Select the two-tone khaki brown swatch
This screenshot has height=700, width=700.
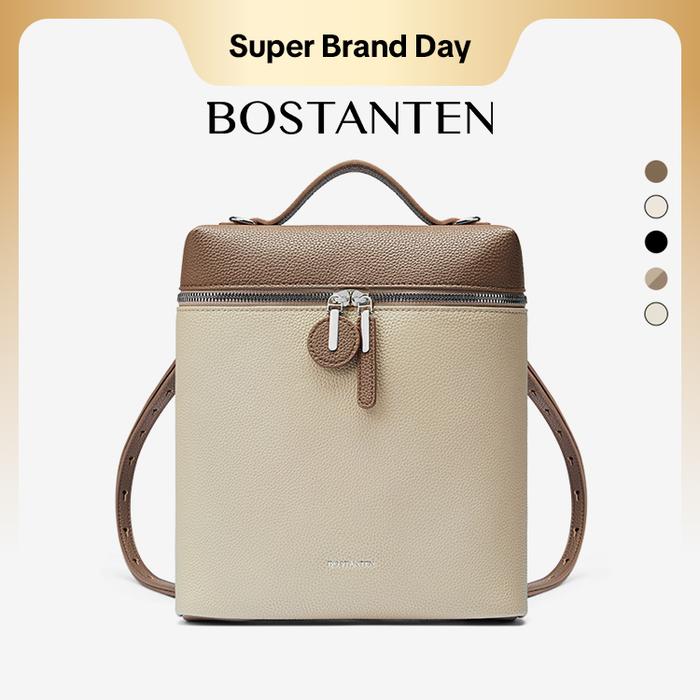tap(656, 279)
